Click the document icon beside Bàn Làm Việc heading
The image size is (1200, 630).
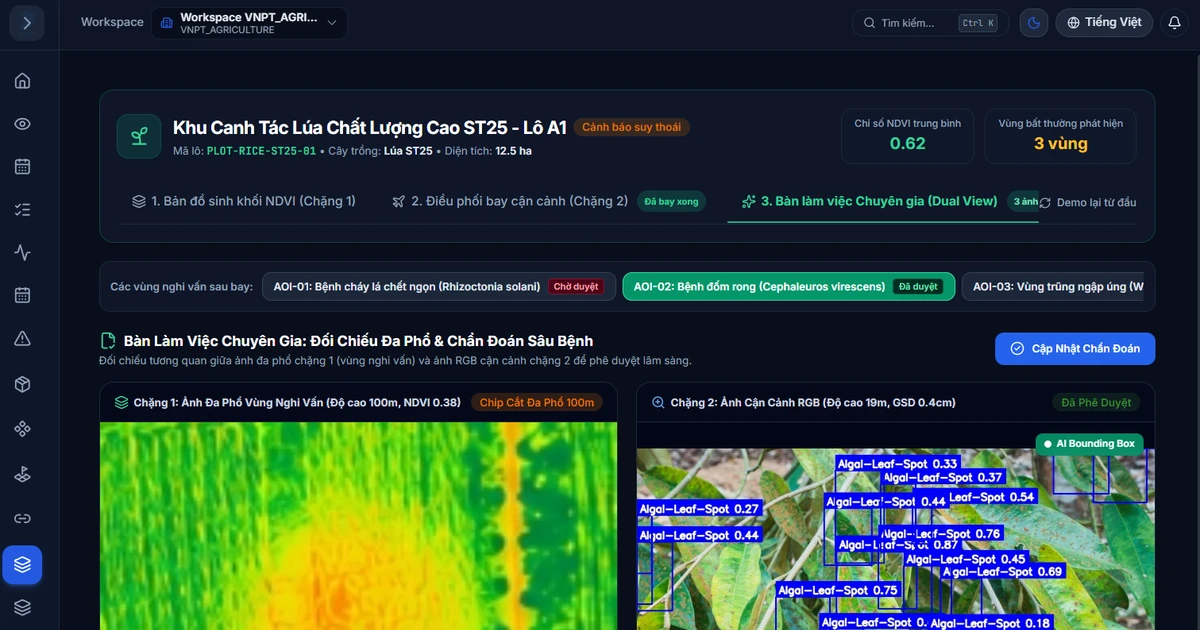click(x=108, y=341)
